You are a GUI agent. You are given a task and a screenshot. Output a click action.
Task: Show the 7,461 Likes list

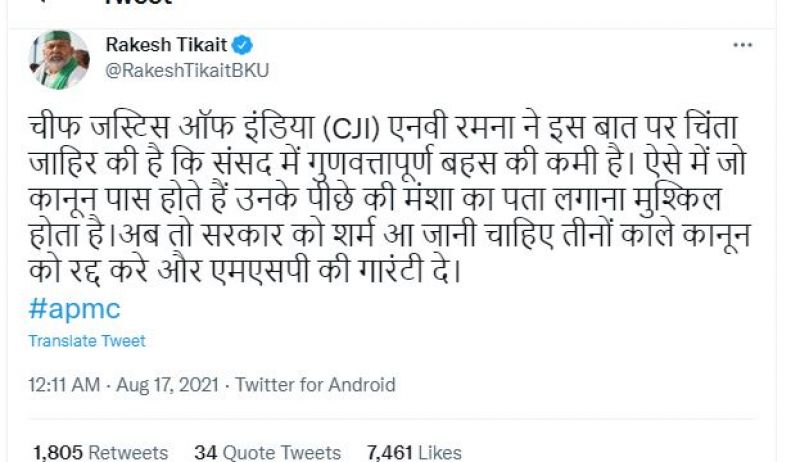[414, 453]
